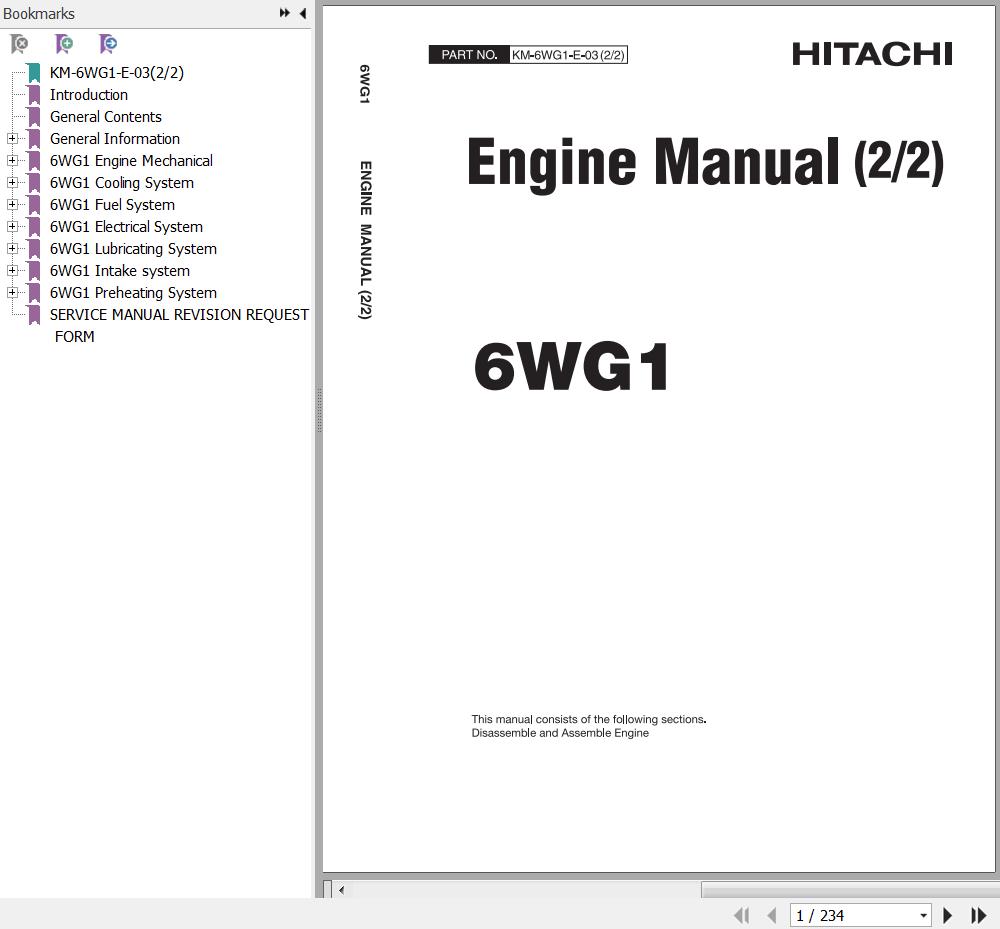
Task: Click the horizontal scrollbar left arrow
Action: tap(342, 890)
